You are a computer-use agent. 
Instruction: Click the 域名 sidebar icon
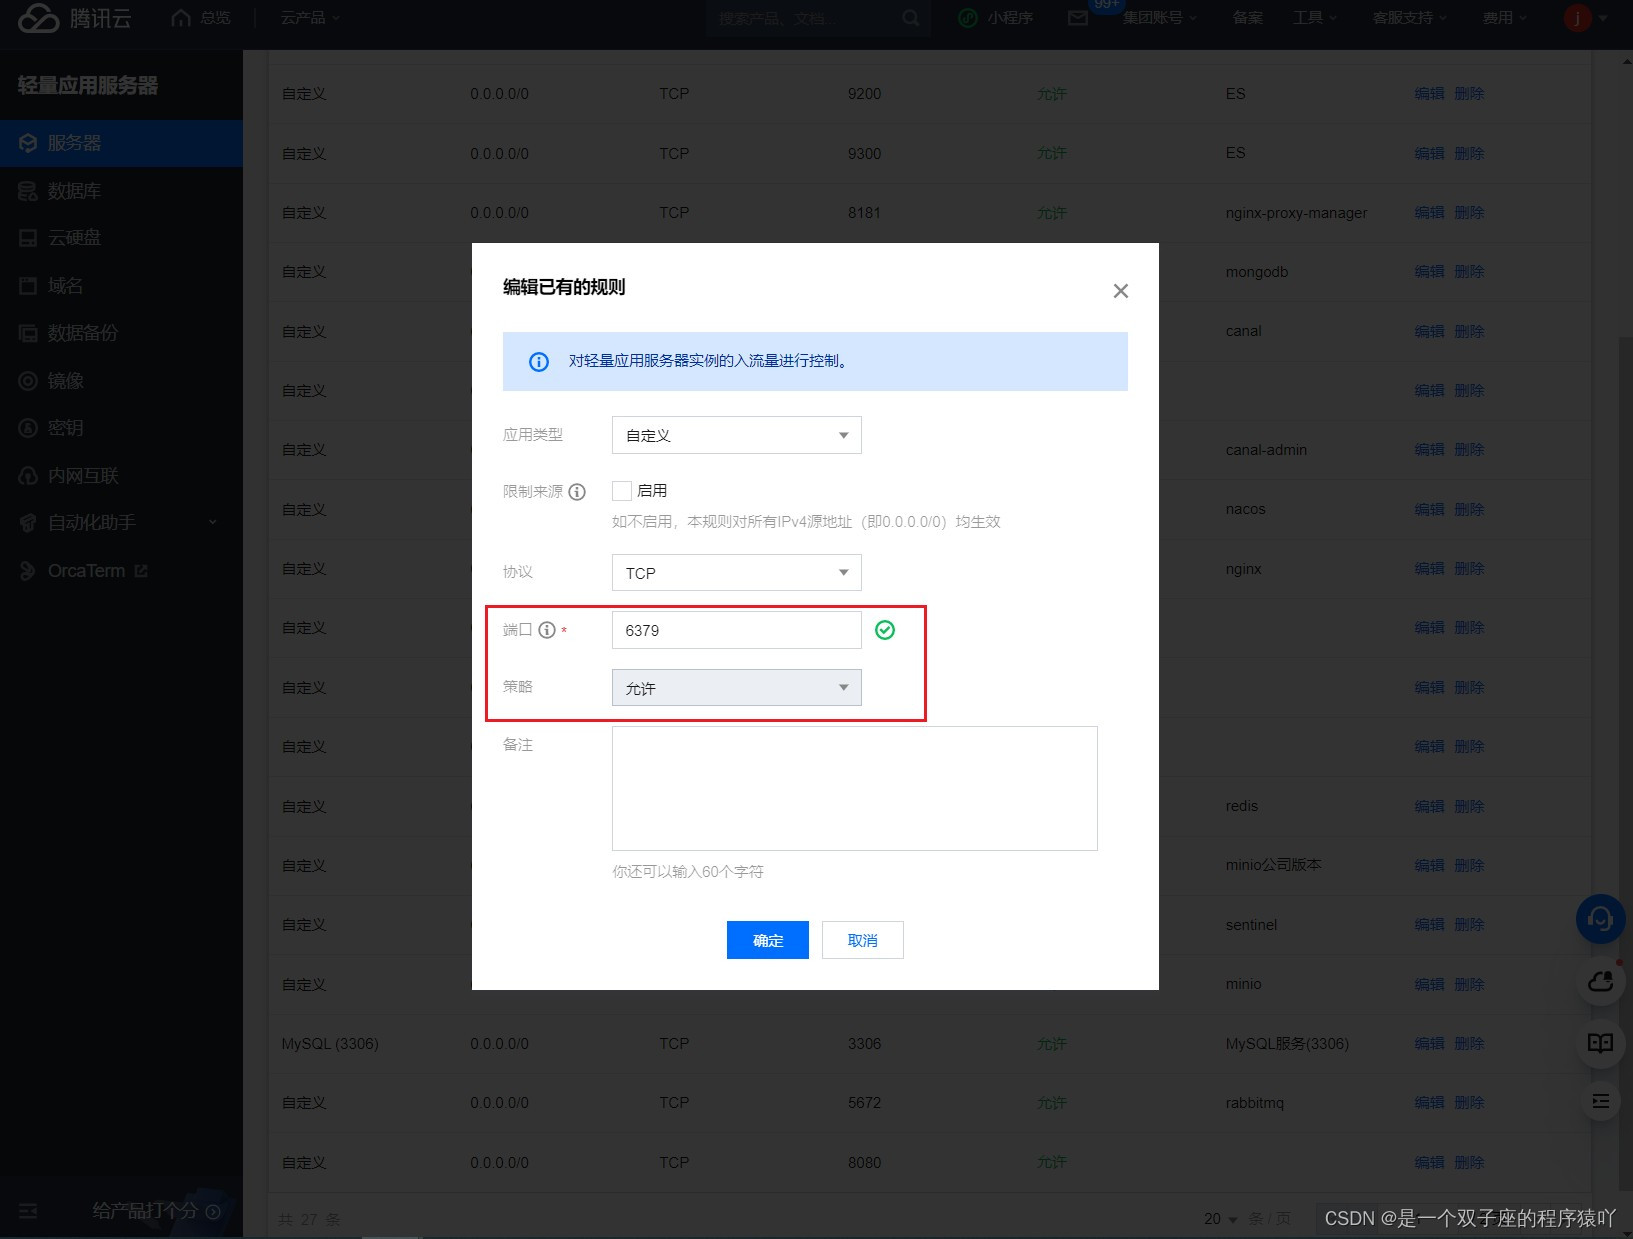pos(28,286)
